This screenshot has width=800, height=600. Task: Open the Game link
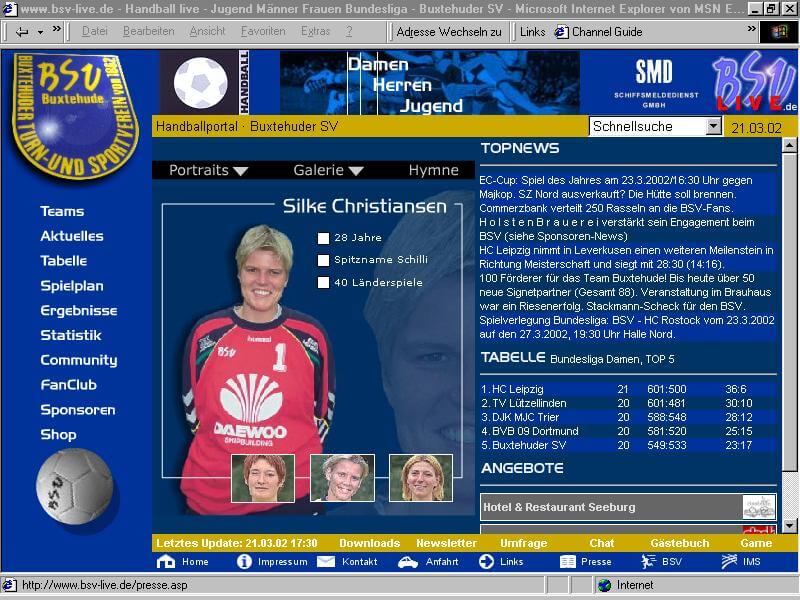point(756,543)
